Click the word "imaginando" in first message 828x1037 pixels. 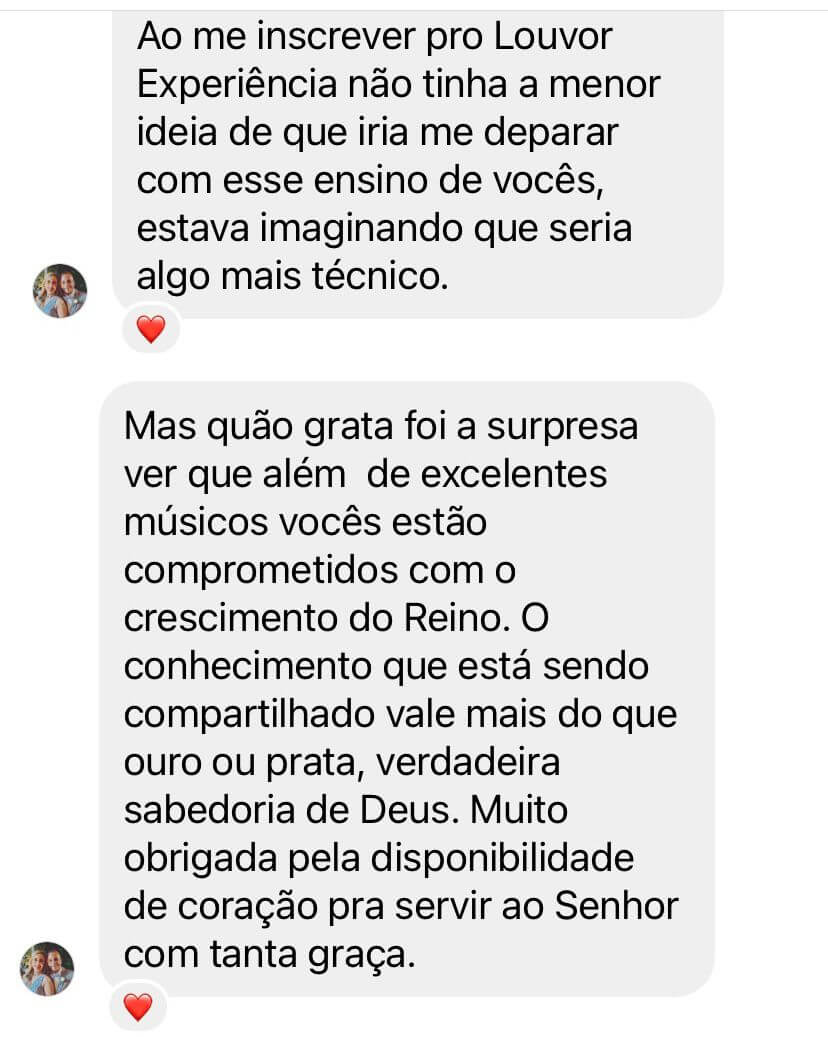(362, 230)
